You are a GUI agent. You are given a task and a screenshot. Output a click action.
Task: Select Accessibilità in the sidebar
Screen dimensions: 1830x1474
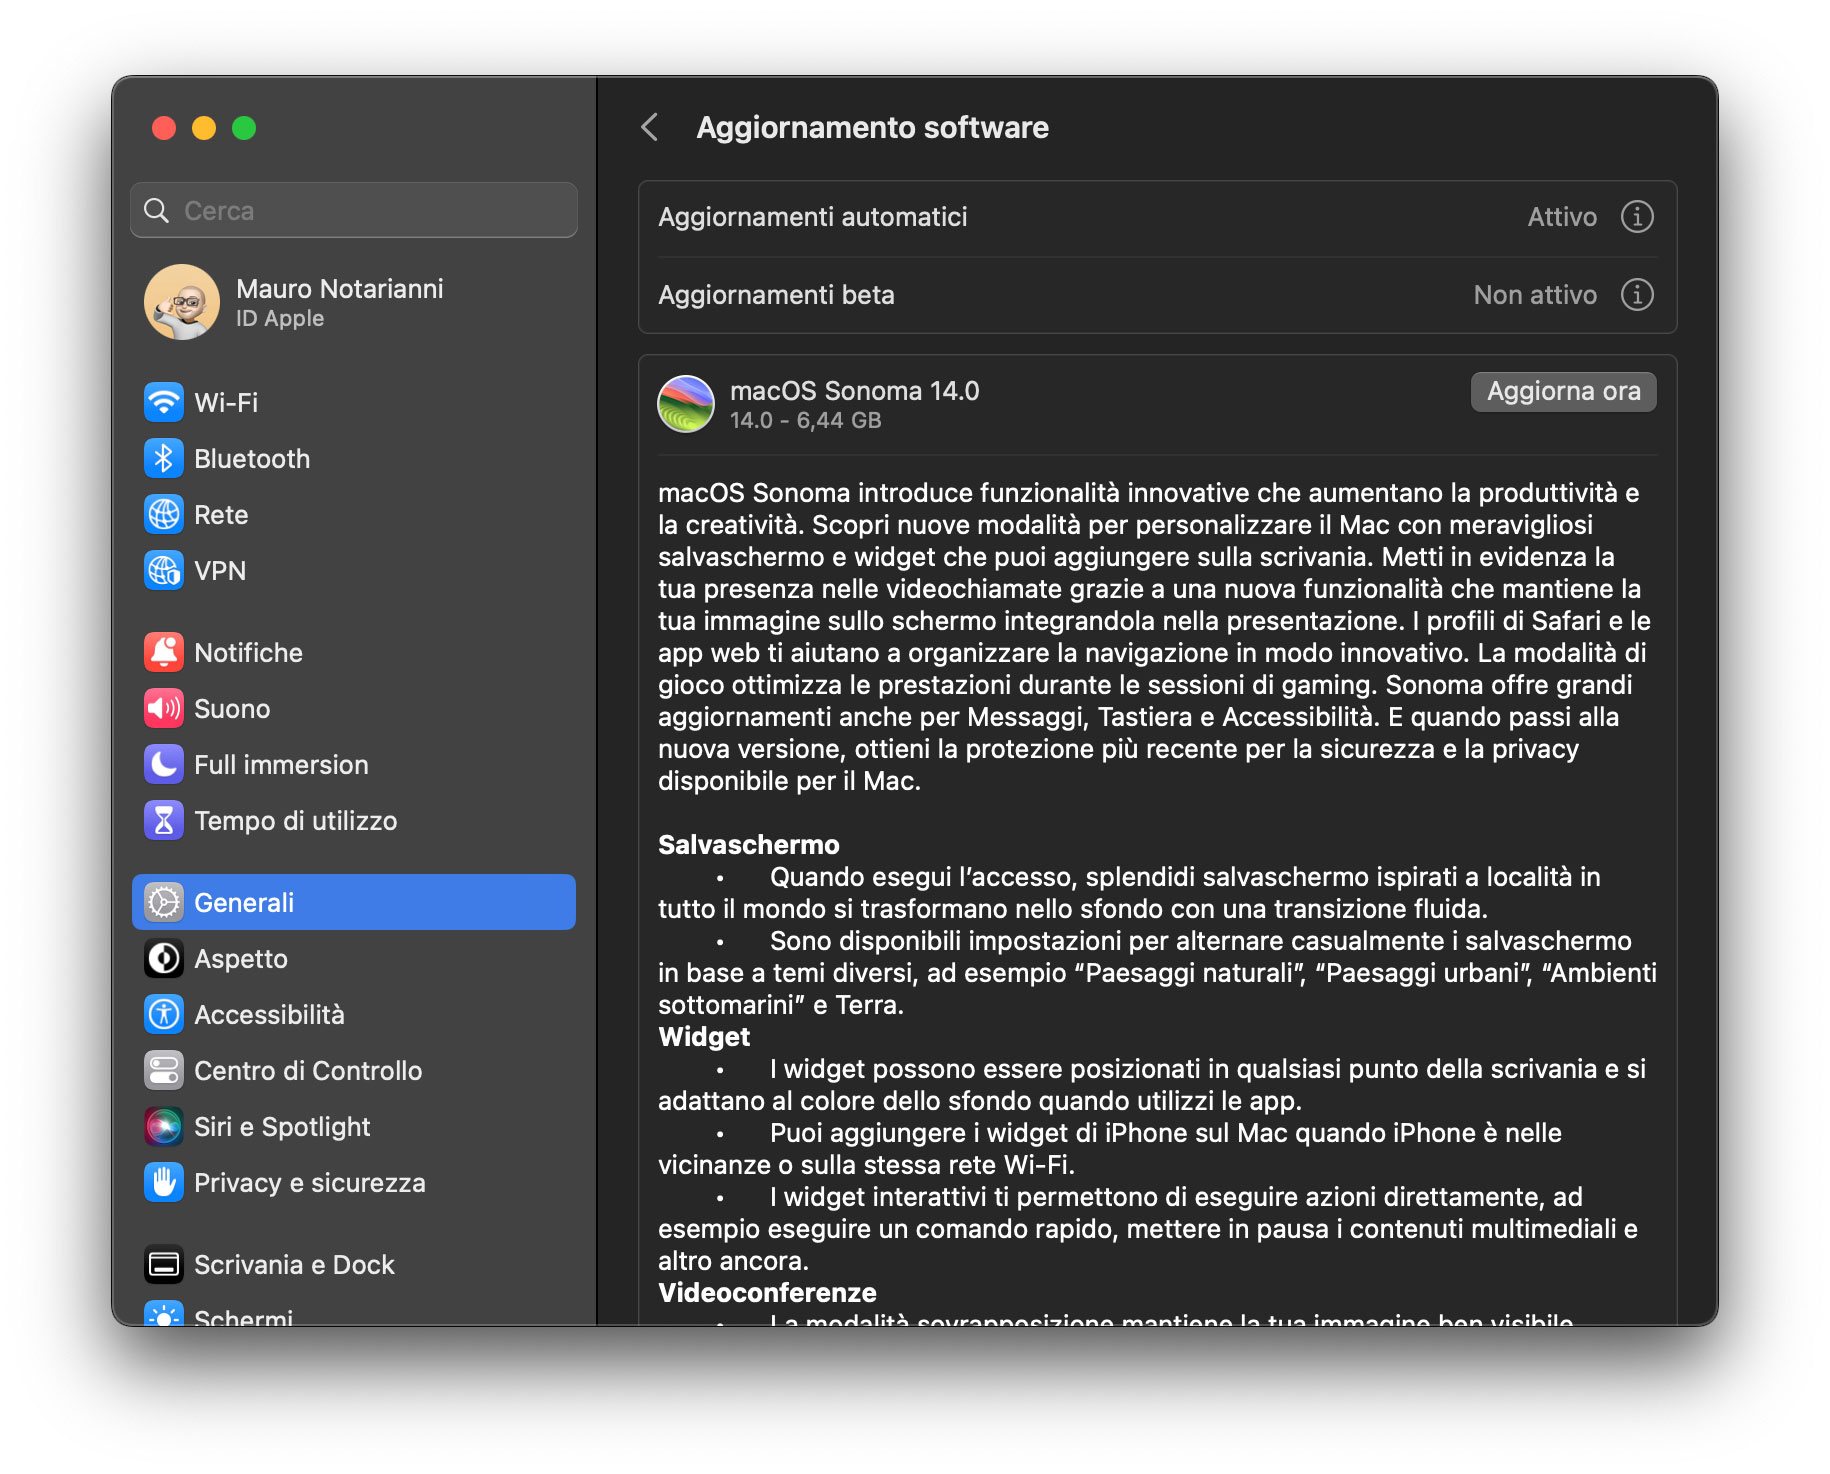[354, 1015]
